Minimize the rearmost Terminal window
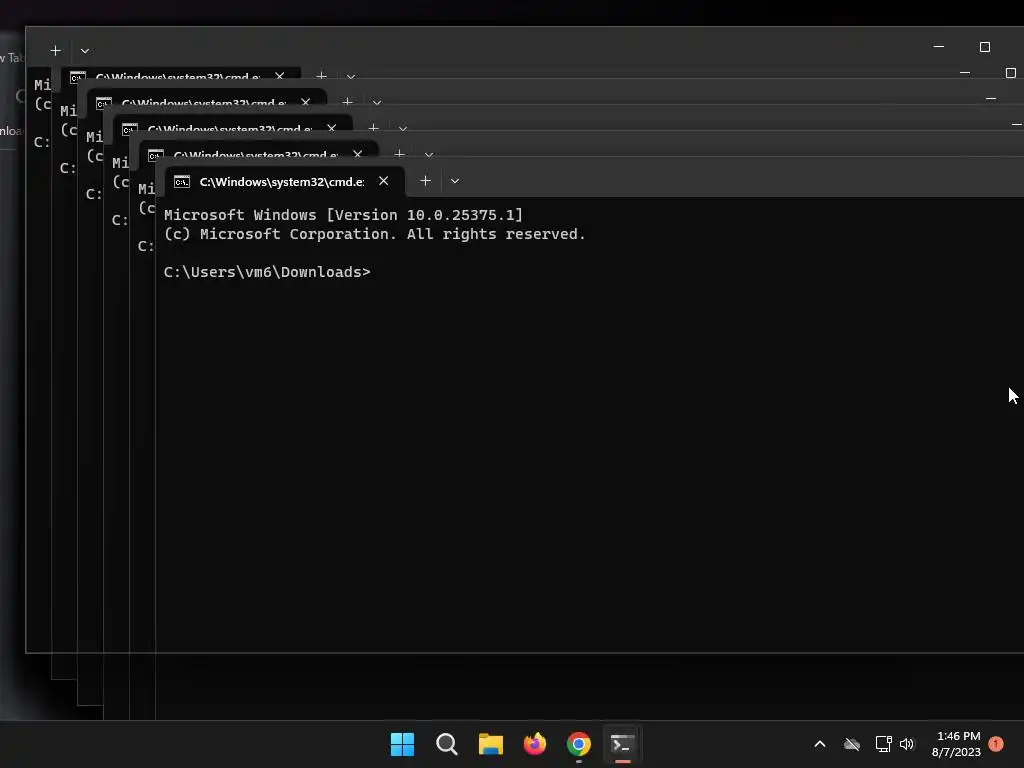Screen dimensions: 1024x768 [939, 47]
